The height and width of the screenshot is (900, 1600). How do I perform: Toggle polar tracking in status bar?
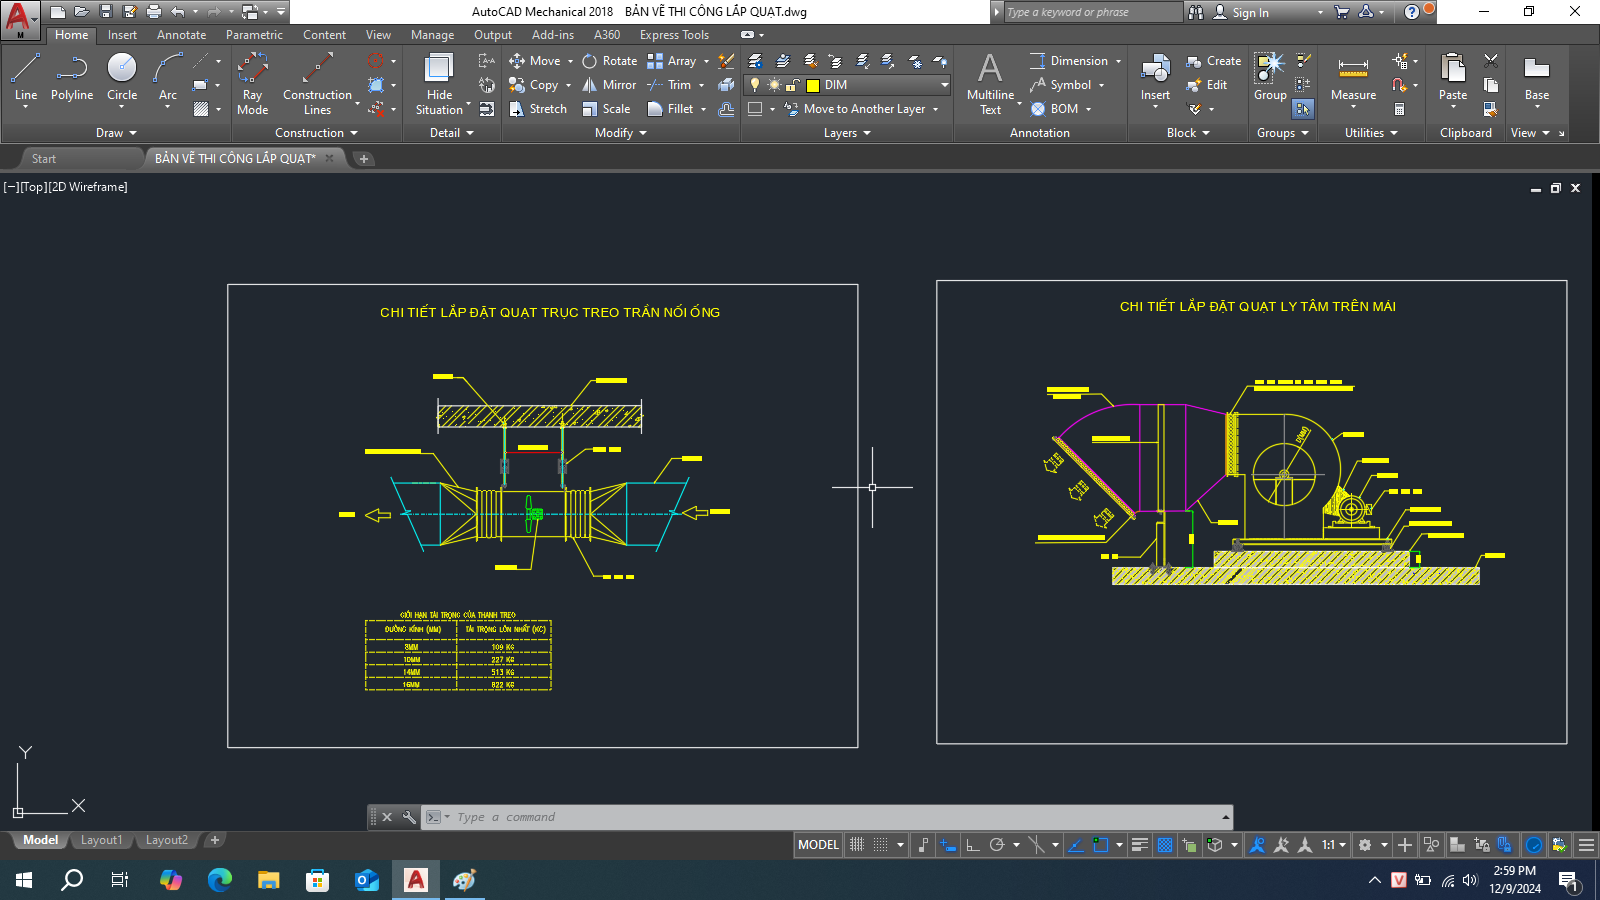click(997, 845)
